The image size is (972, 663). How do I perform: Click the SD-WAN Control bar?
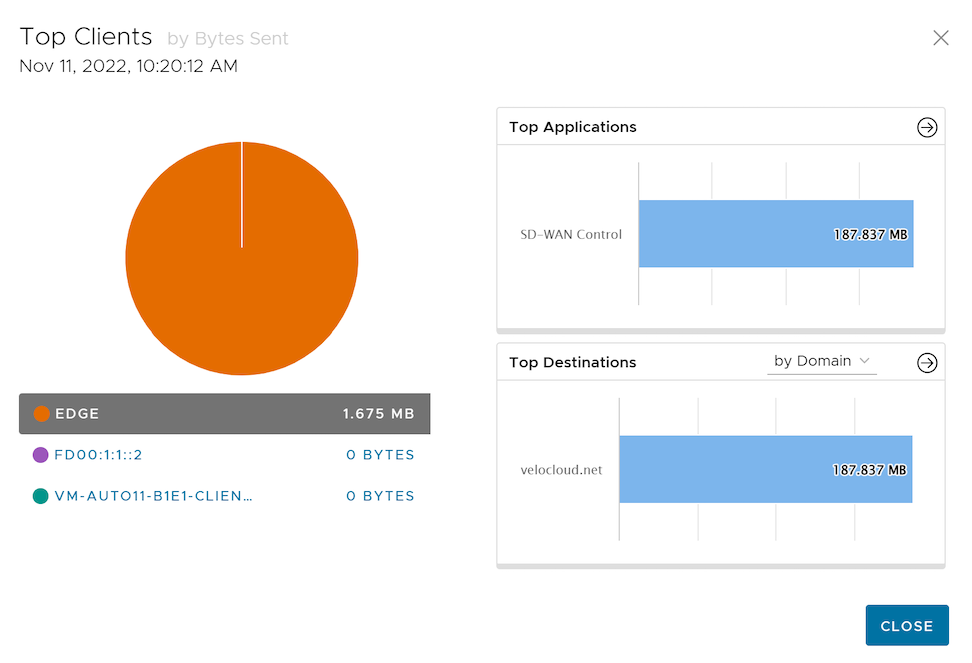click(x=775, y=234)
